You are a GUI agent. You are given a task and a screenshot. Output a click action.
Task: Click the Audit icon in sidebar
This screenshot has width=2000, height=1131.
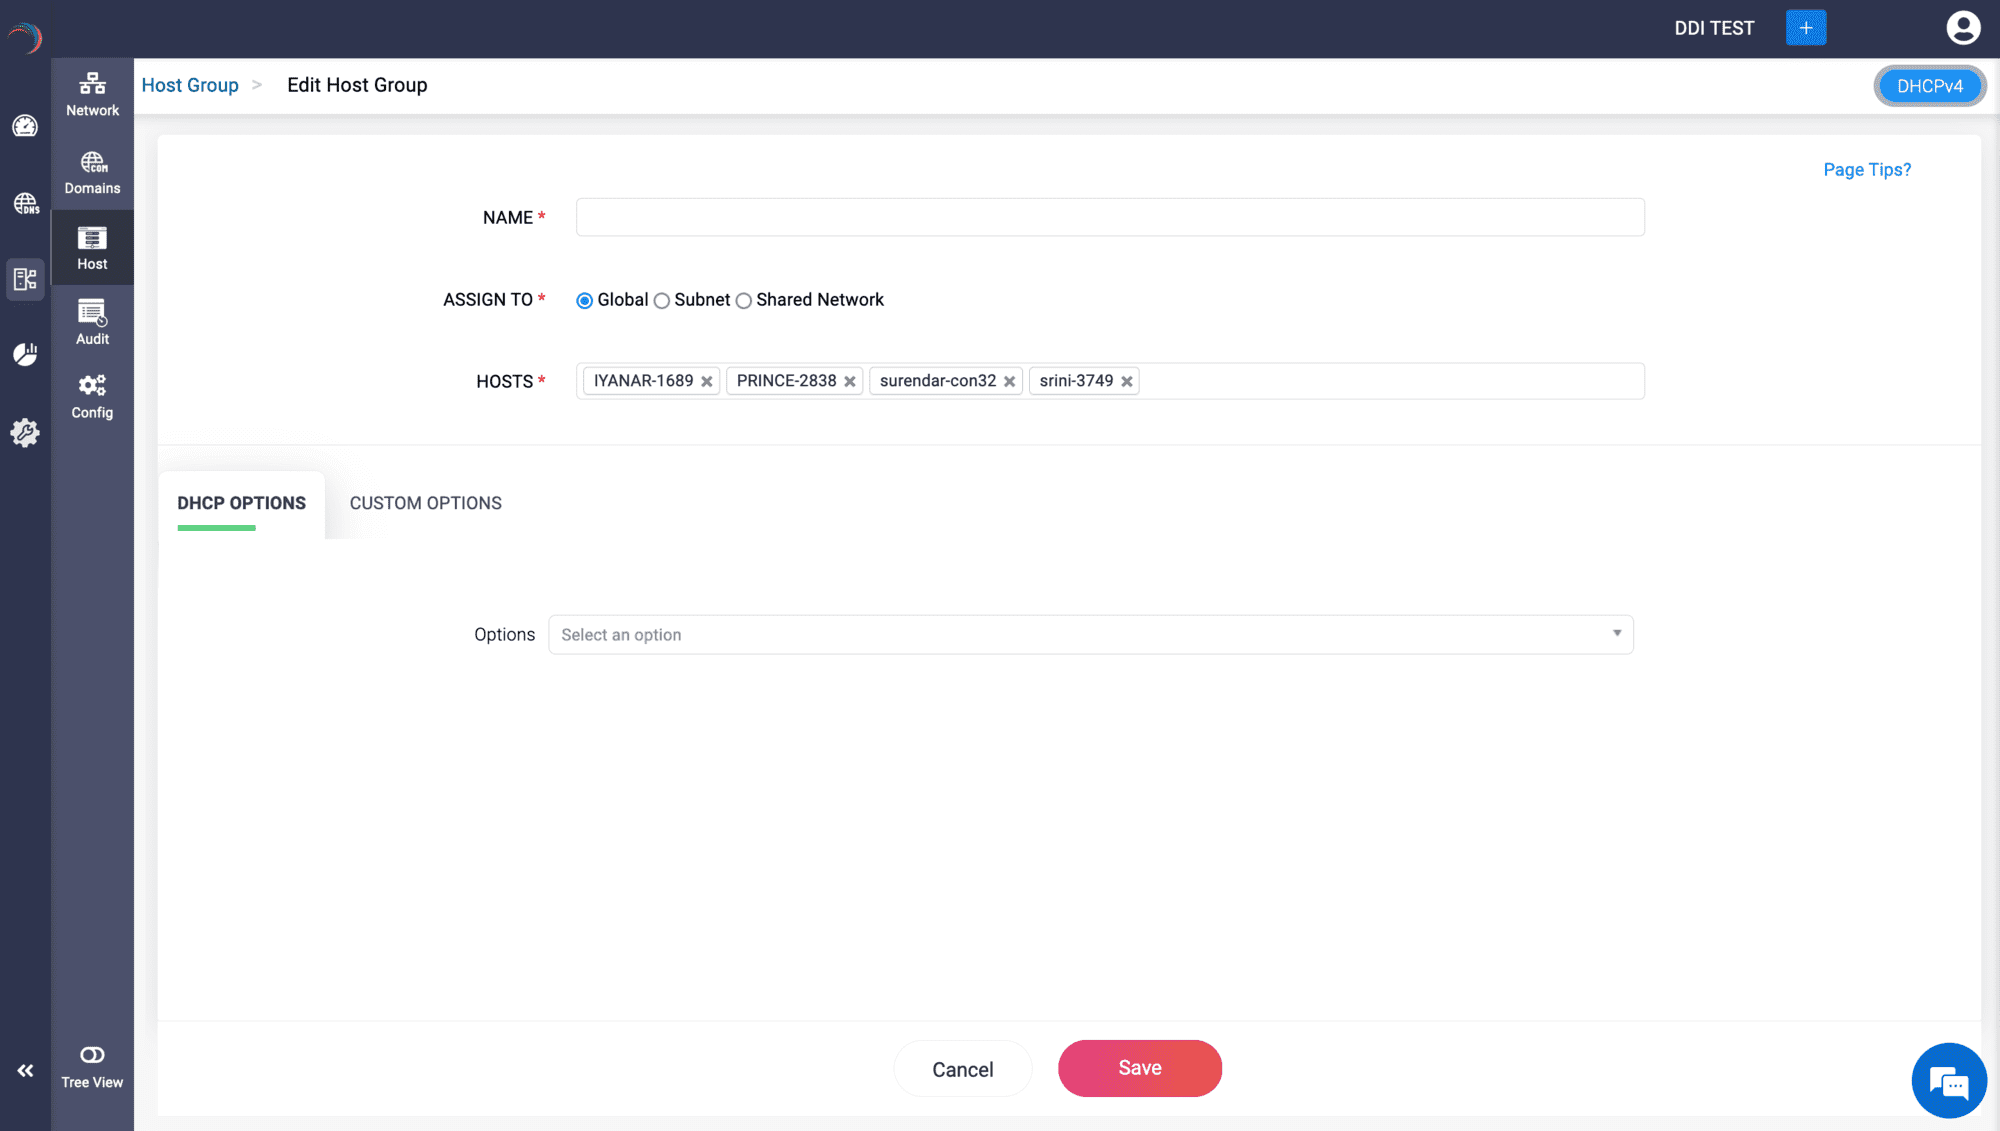tap(92, 322)
